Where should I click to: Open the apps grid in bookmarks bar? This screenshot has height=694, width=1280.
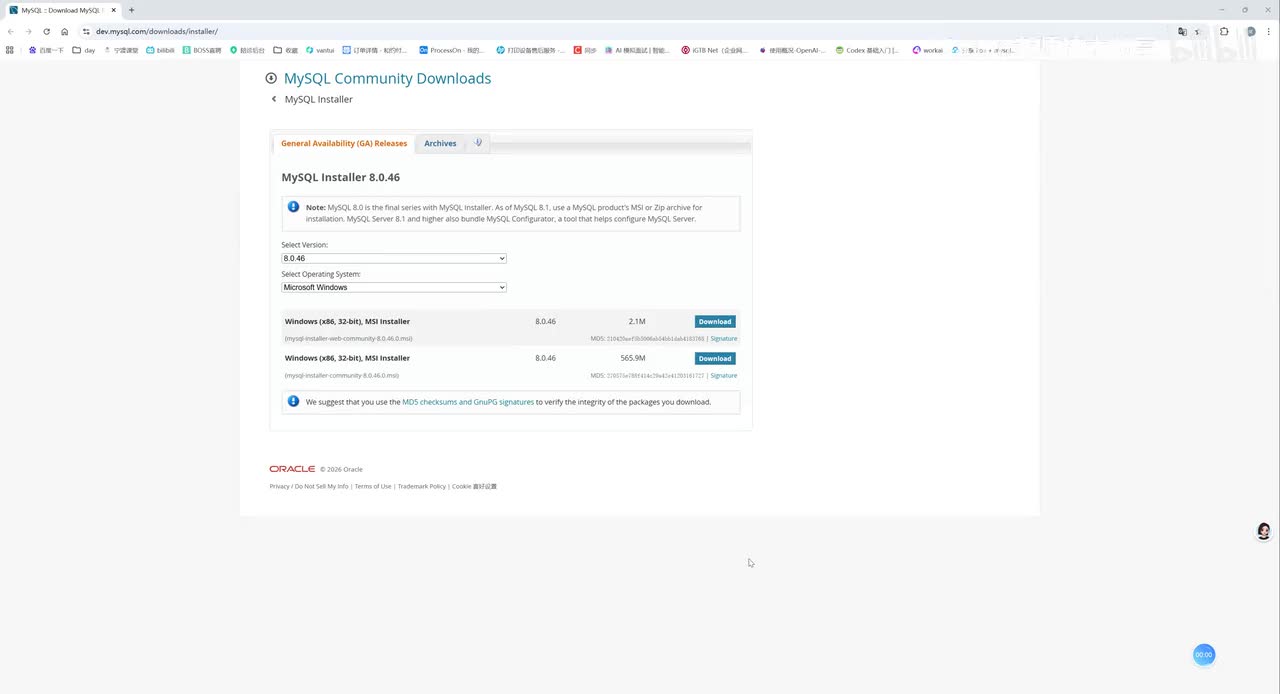10,50
